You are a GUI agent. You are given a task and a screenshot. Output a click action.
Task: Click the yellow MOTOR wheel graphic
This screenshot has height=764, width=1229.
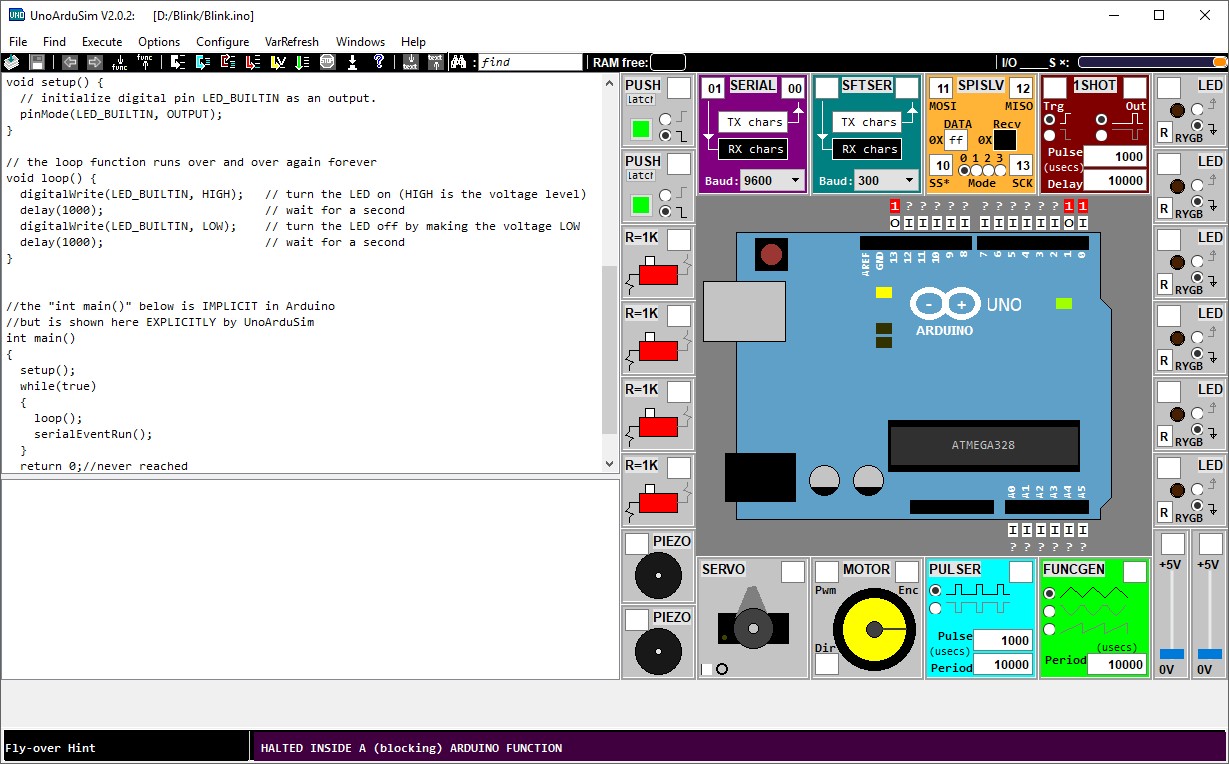(x=874, y=628)
